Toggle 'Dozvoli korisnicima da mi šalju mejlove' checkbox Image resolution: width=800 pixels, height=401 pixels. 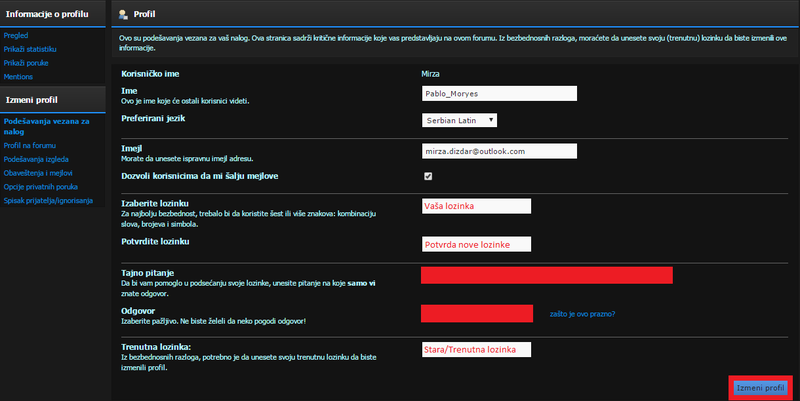[428, 176]
